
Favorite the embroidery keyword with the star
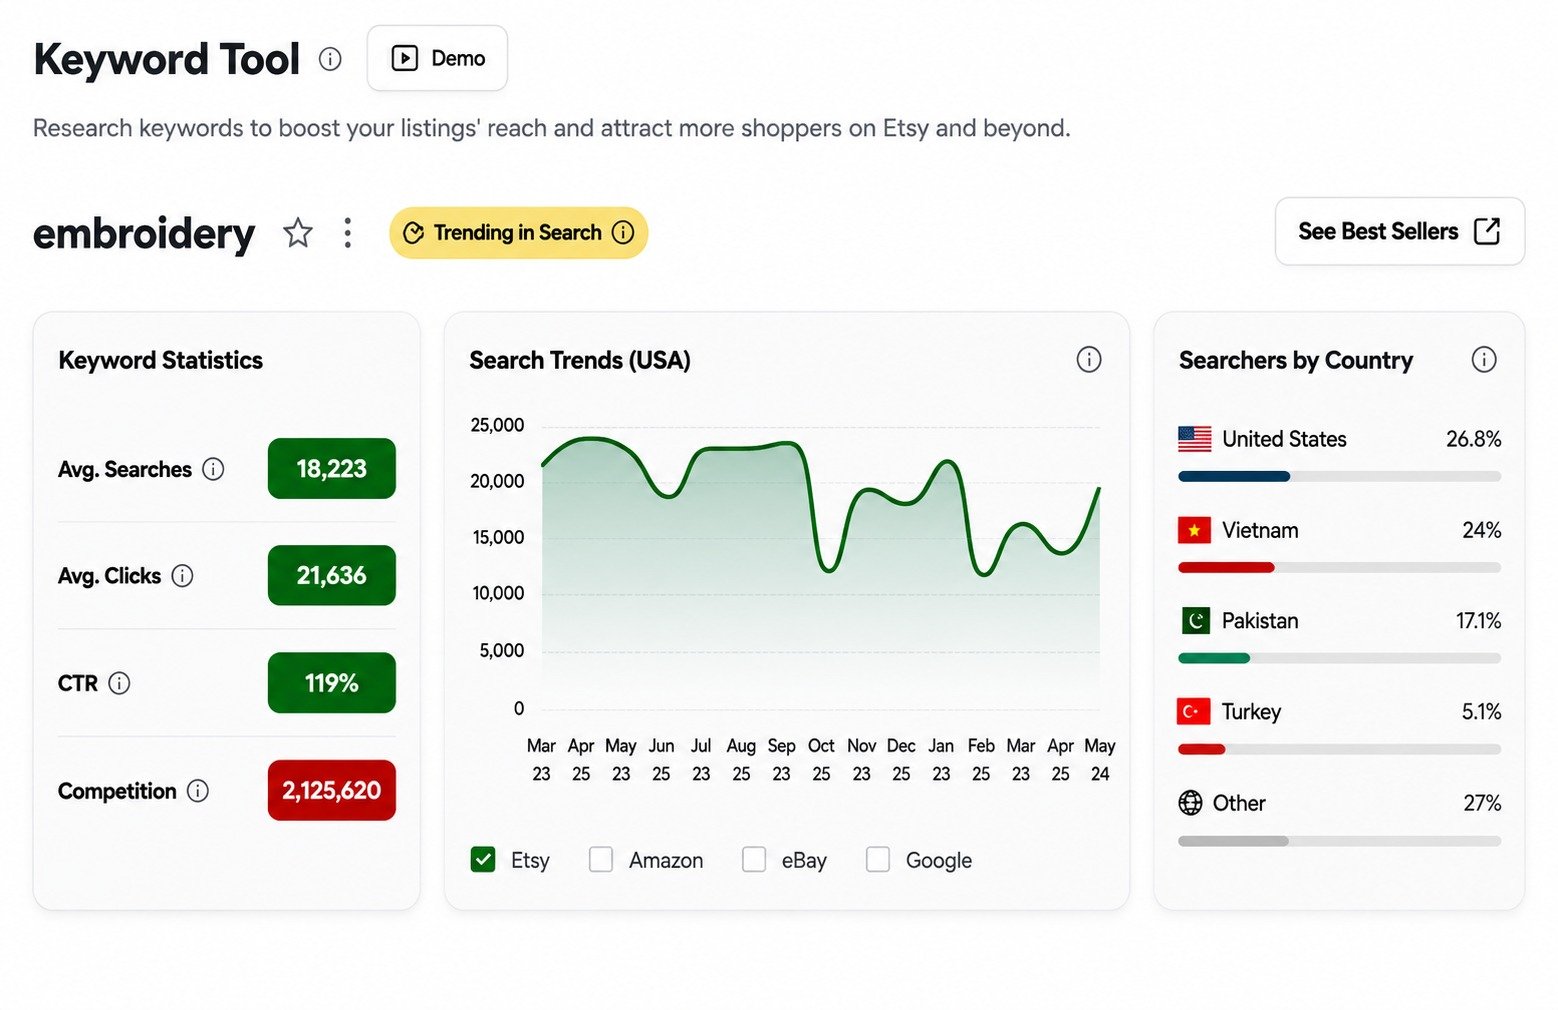coord(298,233)
